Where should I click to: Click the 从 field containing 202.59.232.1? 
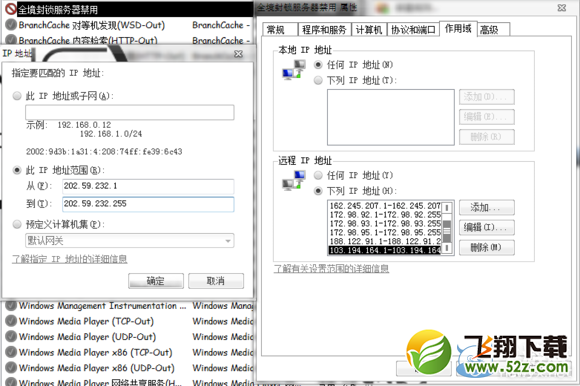tap(148, 186)
